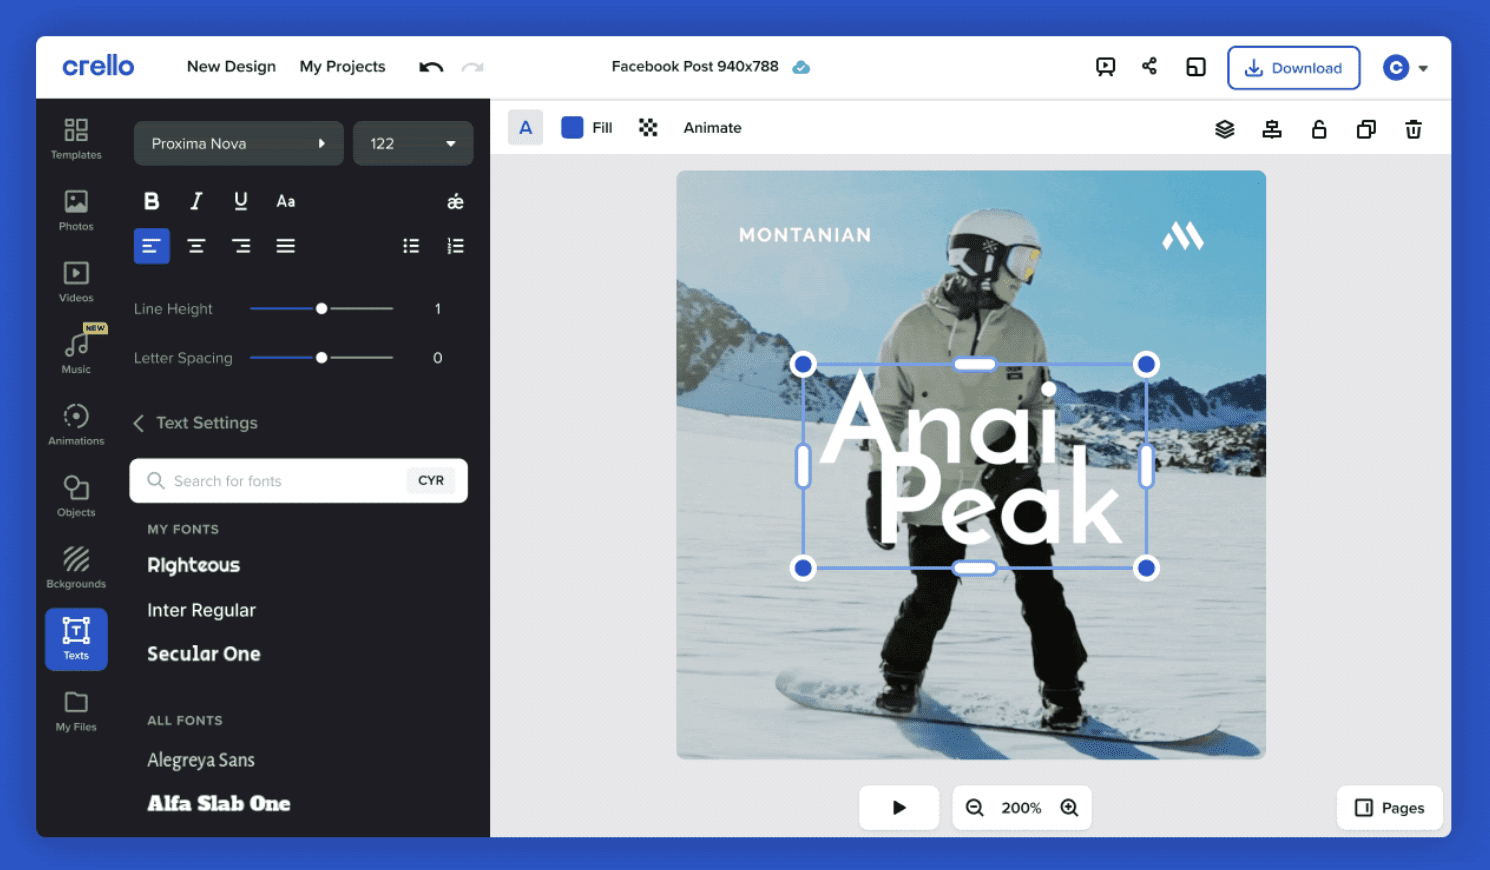Expand the font size 122 dropdown

(413, 144)
